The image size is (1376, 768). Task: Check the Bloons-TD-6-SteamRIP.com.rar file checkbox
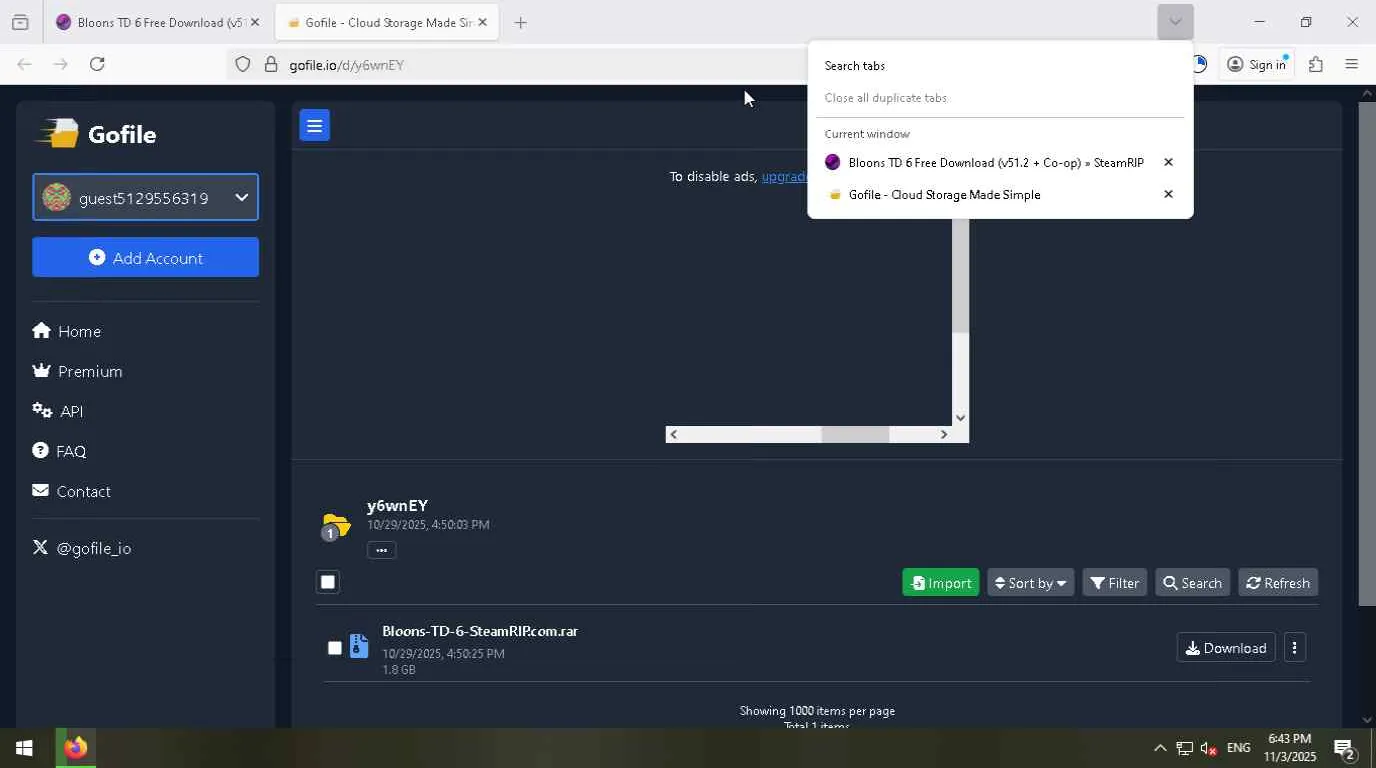(335, 648)
